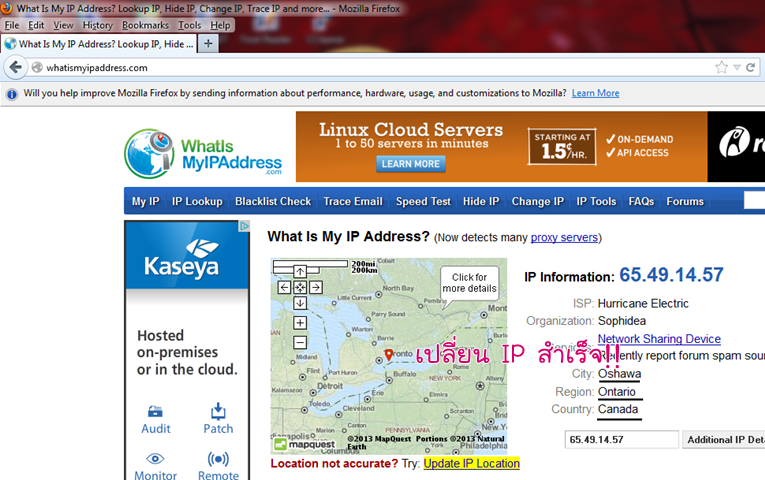Pan map left with arrow button
The width and height of the screenshot is (765, 480).
(284, 287)
